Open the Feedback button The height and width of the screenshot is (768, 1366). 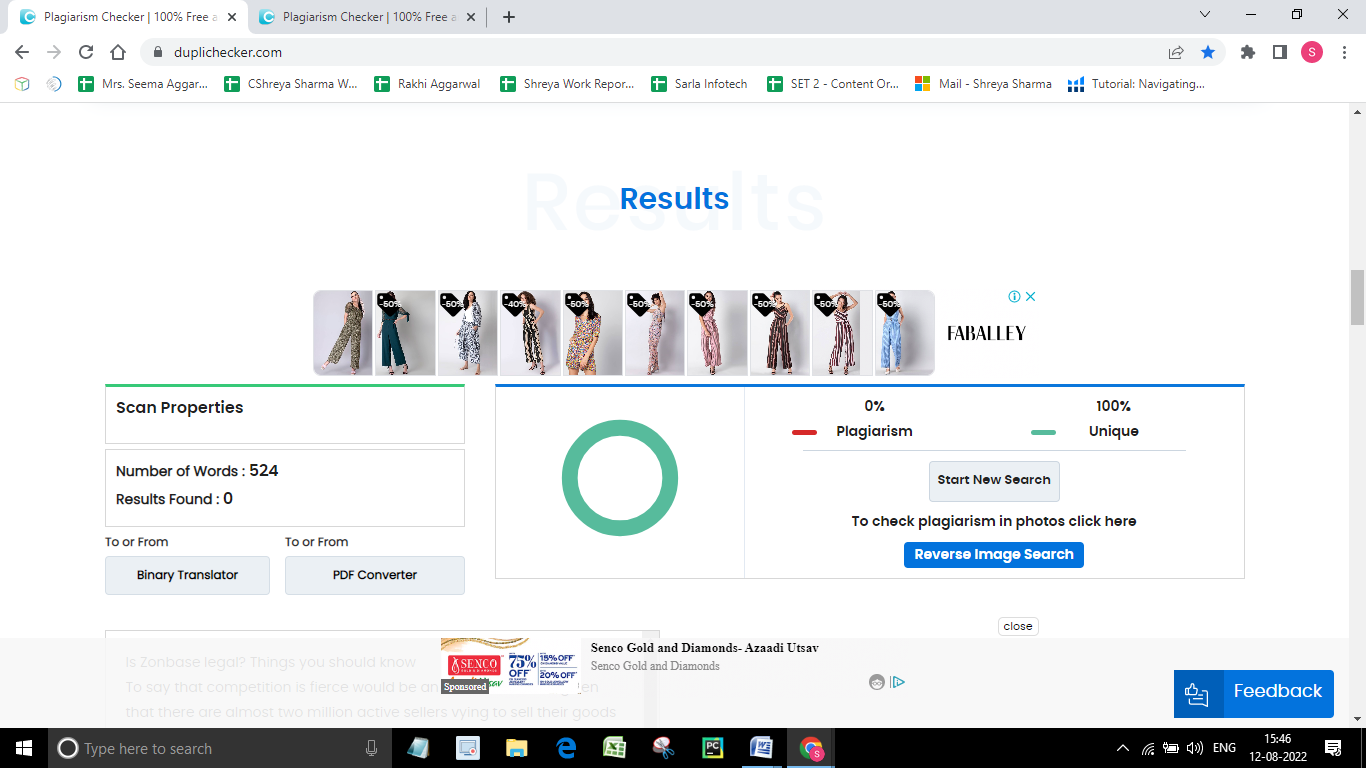point(1254,693)
